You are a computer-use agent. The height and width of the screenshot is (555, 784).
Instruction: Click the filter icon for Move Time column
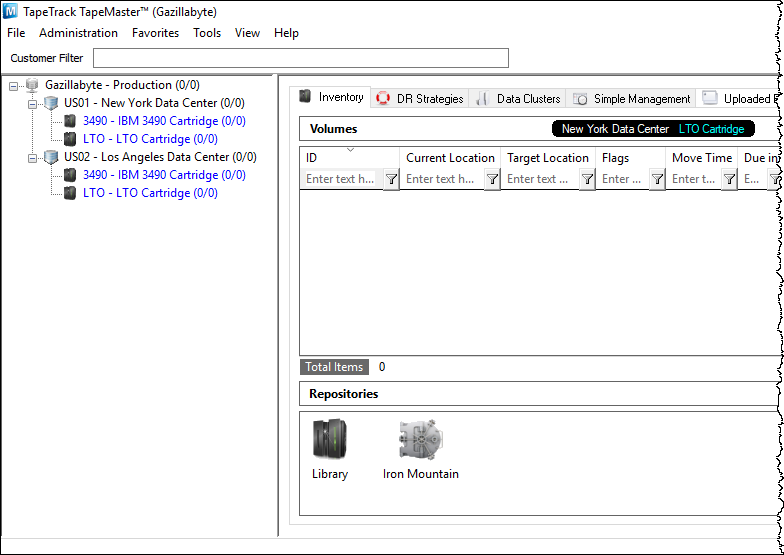730,179
